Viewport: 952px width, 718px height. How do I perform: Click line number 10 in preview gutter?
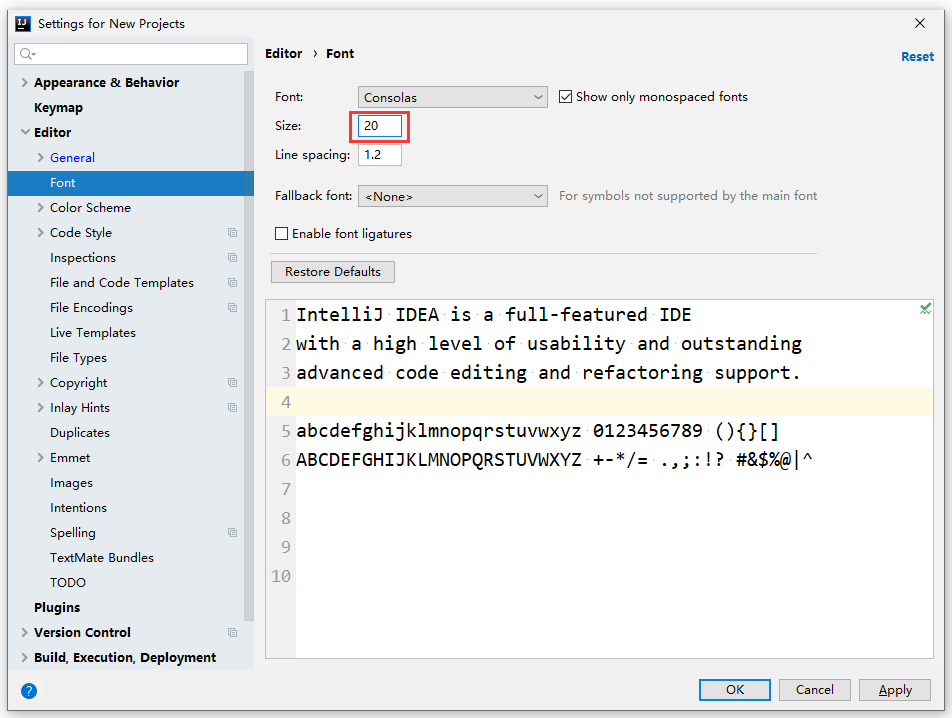tap(280, 576)
